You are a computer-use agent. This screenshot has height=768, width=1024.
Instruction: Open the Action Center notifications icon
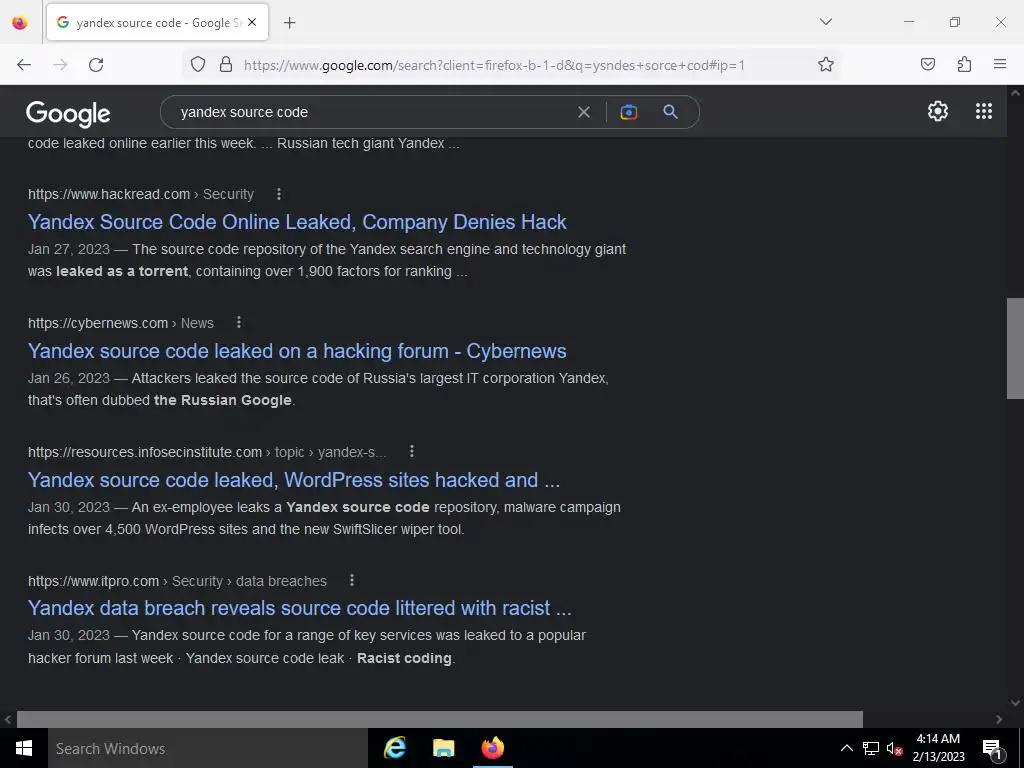(992, 748)
